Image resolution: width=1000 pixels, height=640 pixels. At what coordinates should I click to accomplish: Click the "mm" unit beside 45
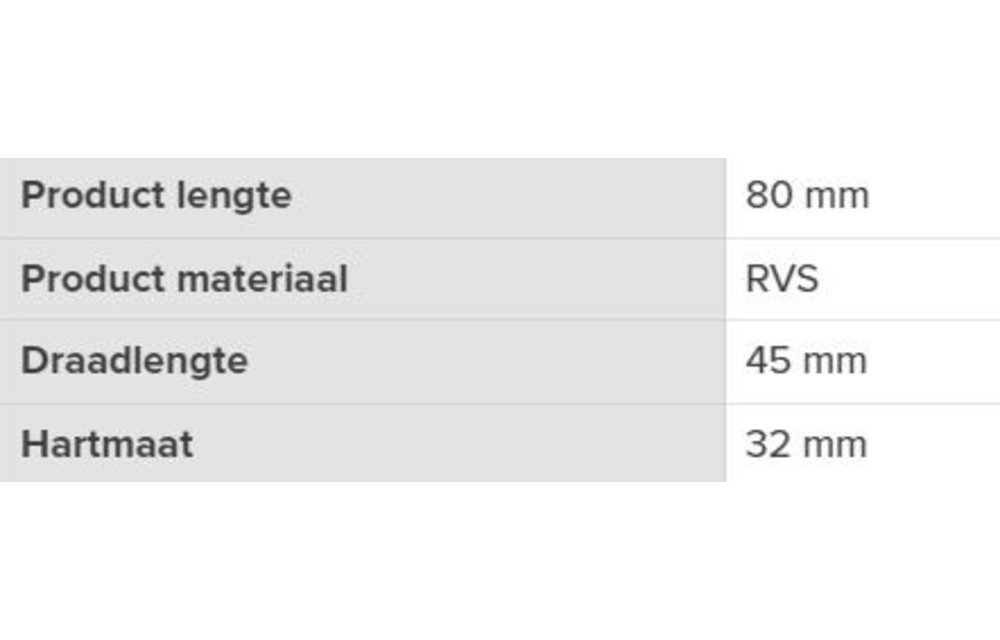tap(836, 362)
